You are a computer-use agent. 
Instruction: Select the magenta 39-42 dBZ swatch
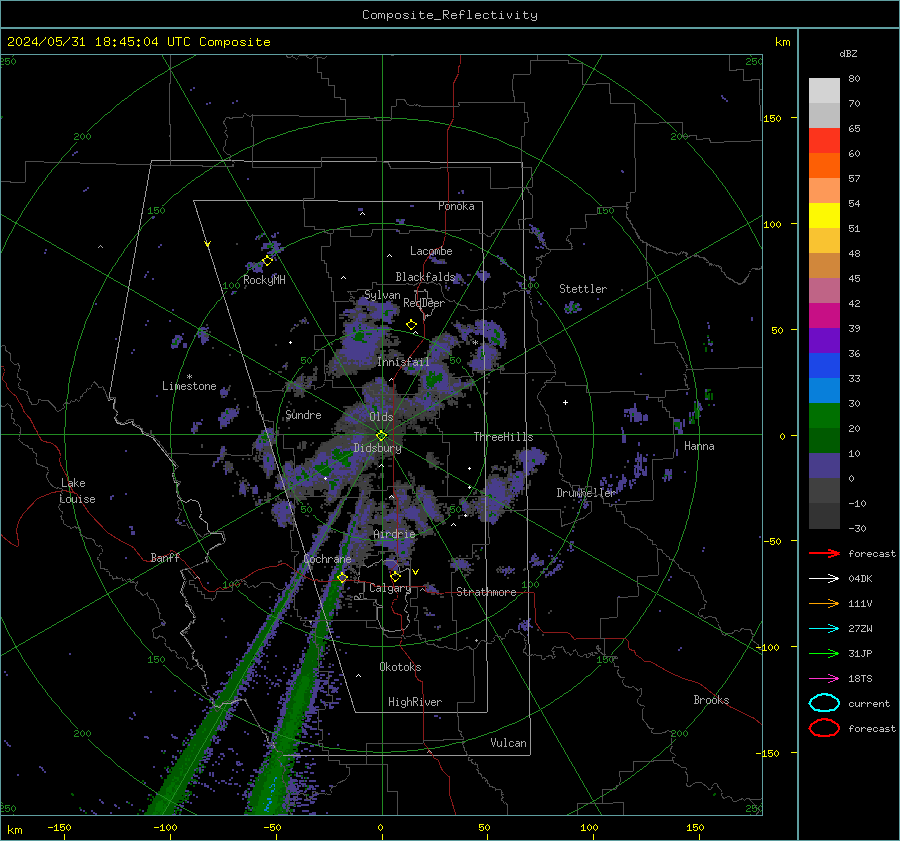coord(824,315)
